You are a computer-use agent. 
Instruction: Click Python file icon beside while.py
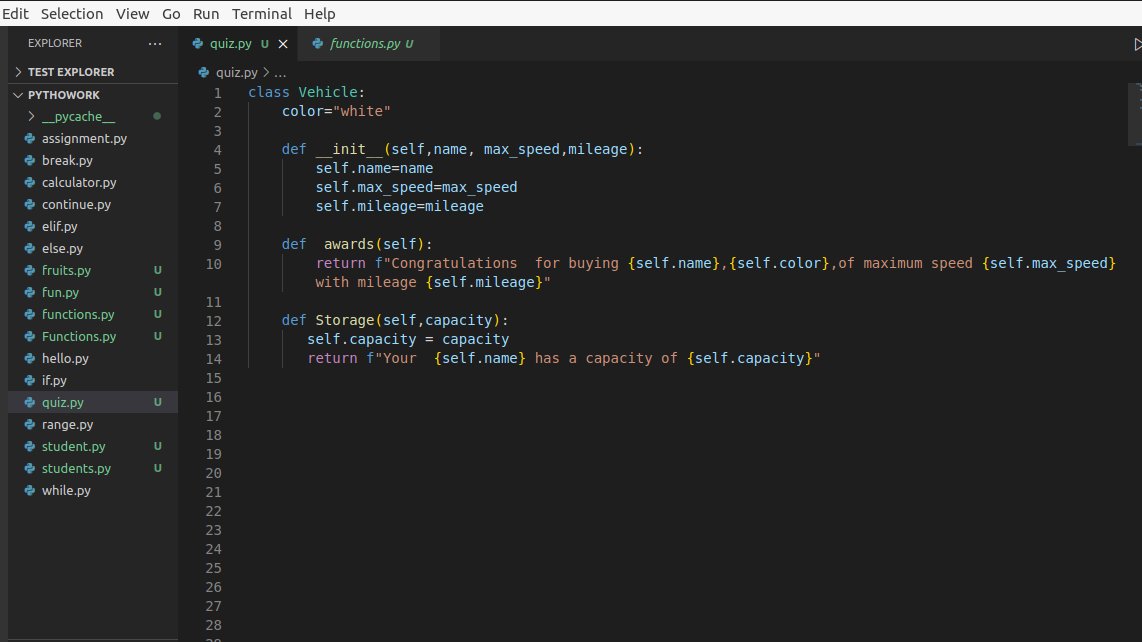(x=30, y=490)
